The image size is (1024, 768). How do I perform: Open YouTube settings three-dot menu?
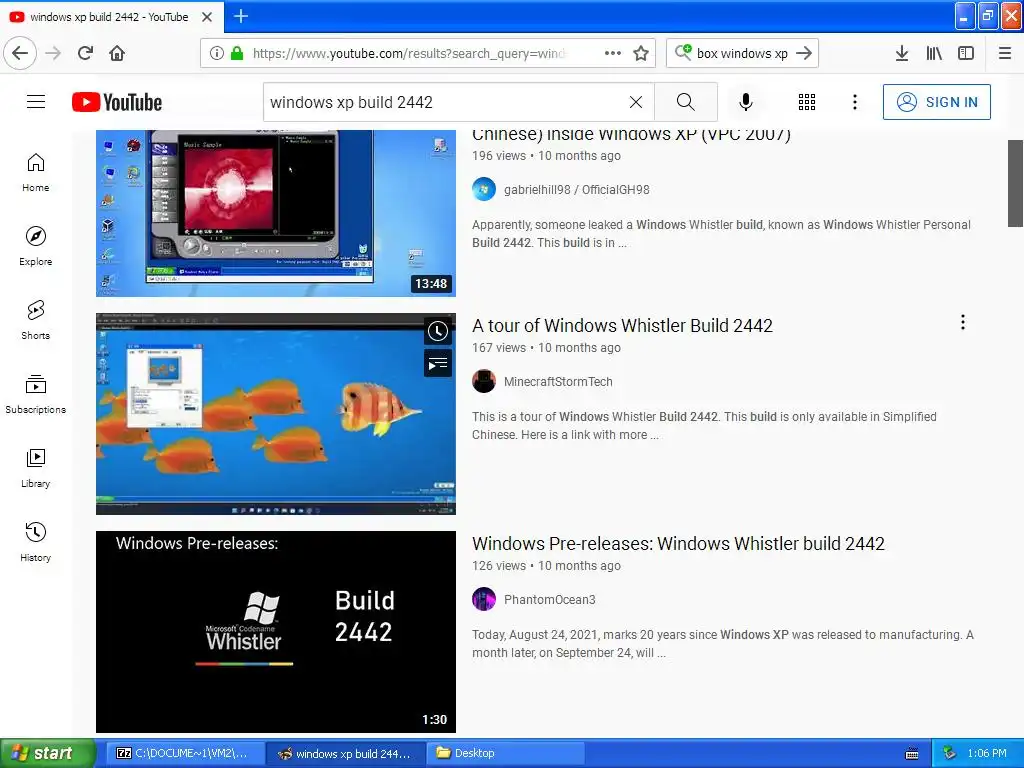[854, 102]
